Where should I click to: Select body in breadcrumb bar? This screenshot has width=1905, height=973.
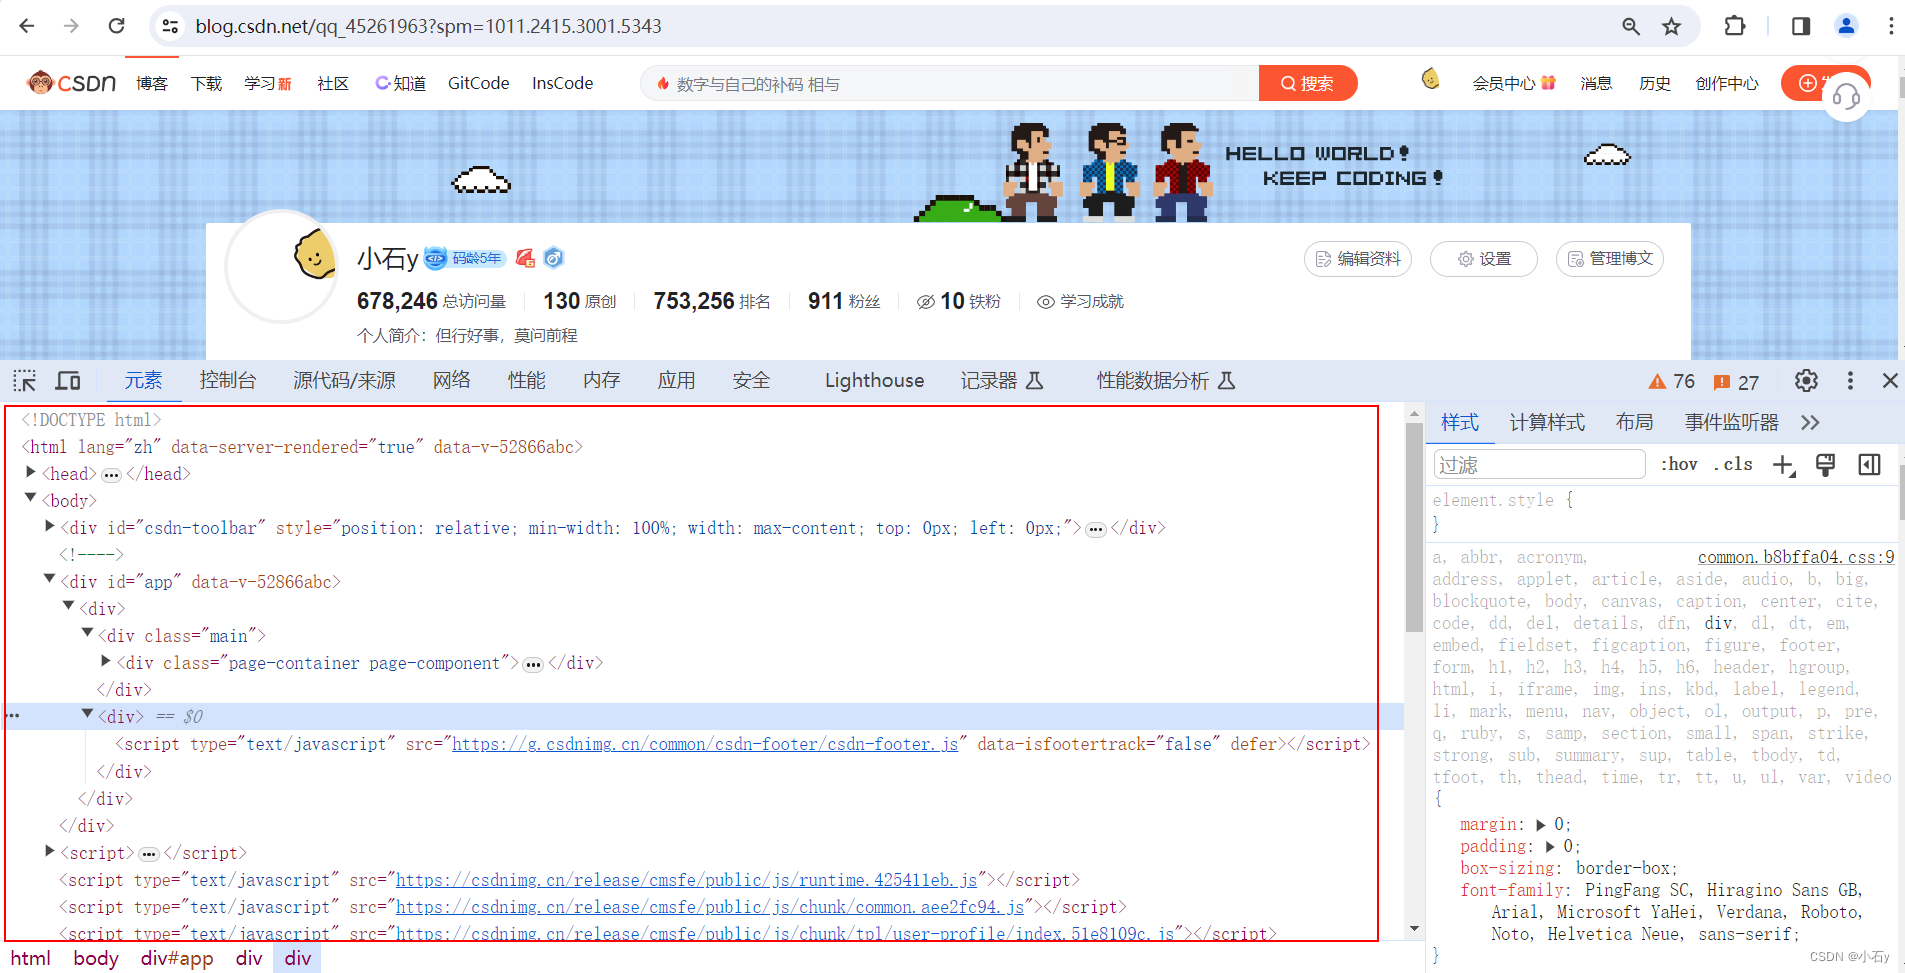96,958
